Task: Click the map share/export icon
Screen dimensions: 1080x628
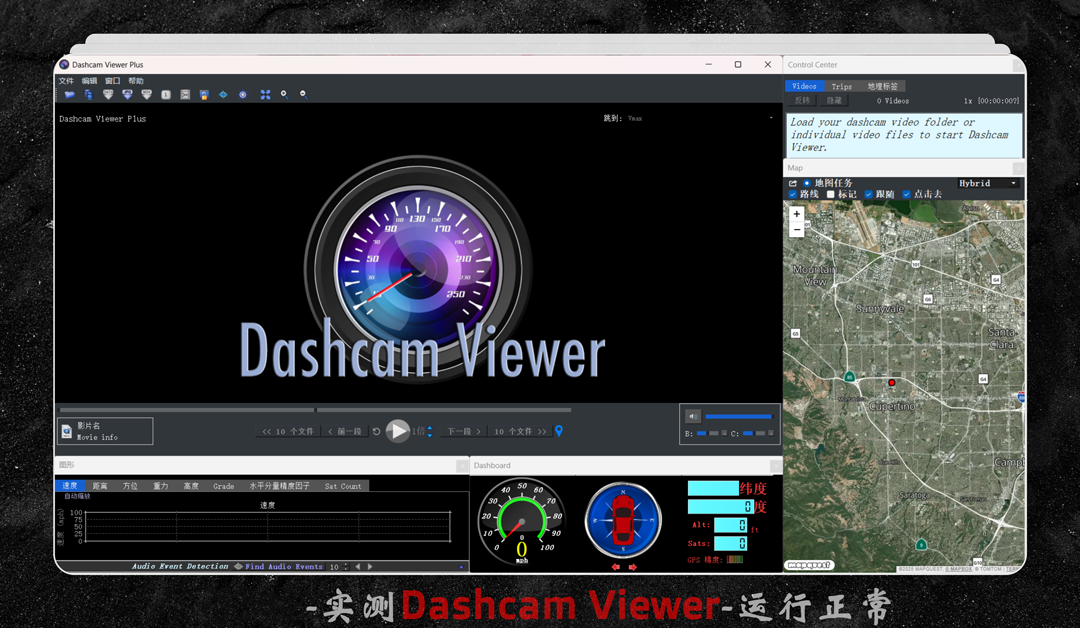Action: pyautogui.click(x=793, y=183)
